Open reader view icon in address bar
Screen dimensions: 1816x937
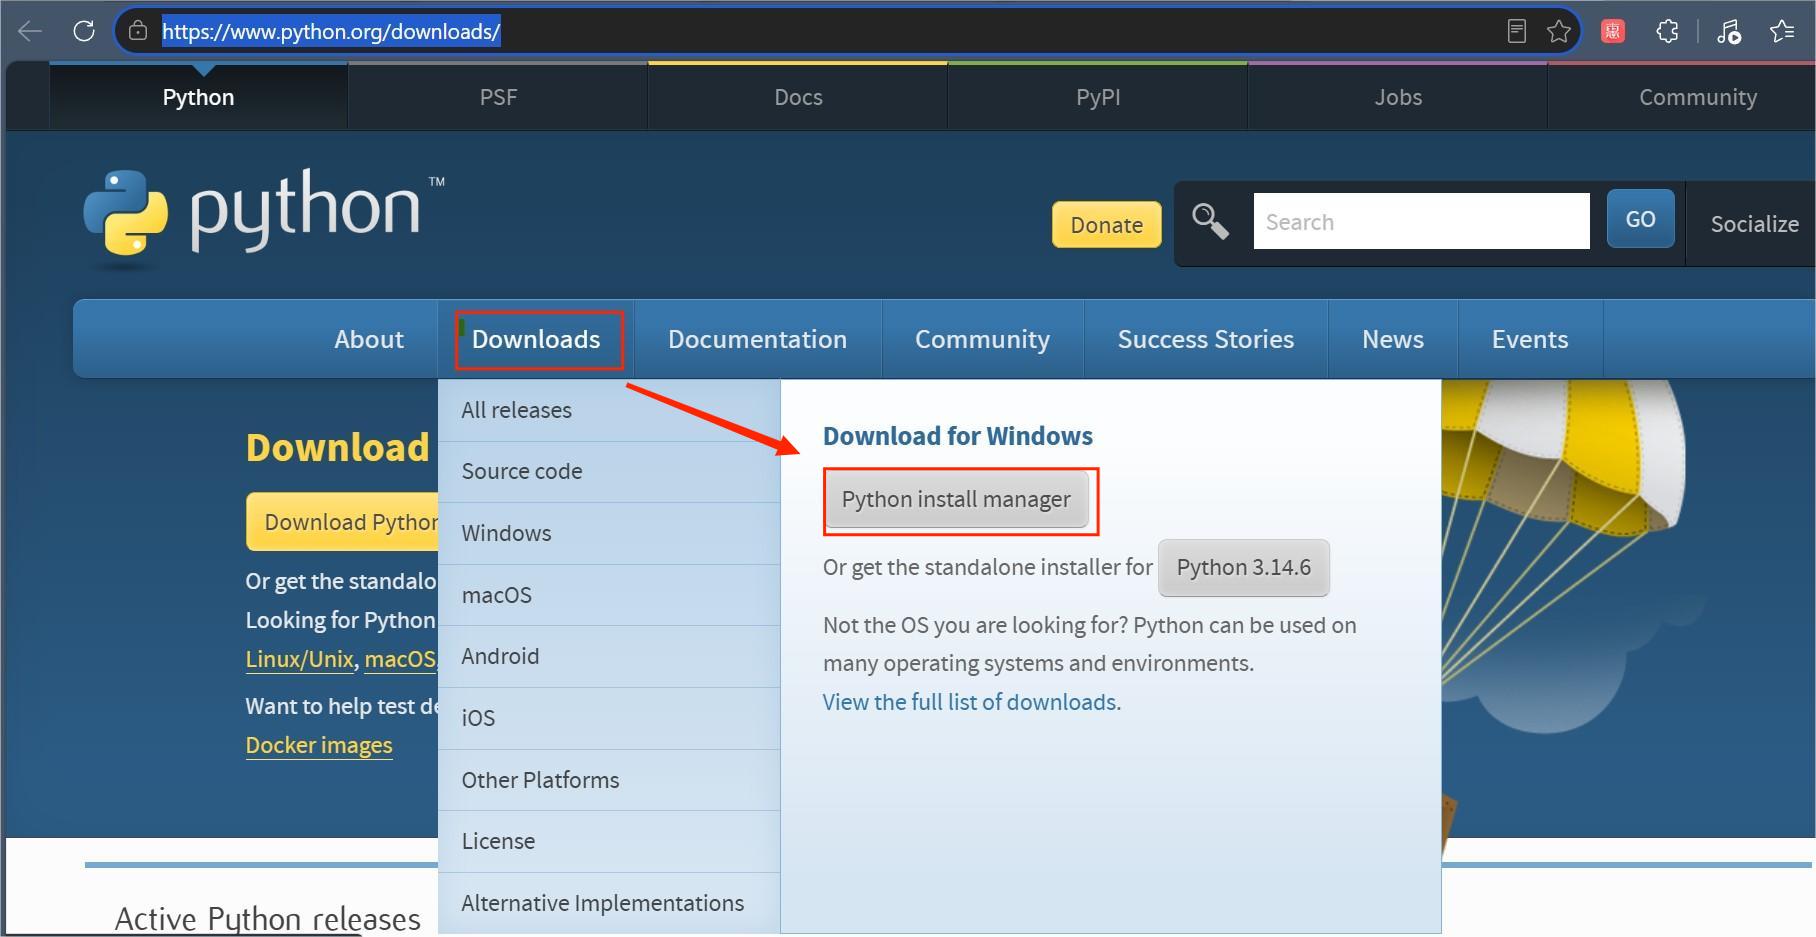click(x=1516, y=31)
